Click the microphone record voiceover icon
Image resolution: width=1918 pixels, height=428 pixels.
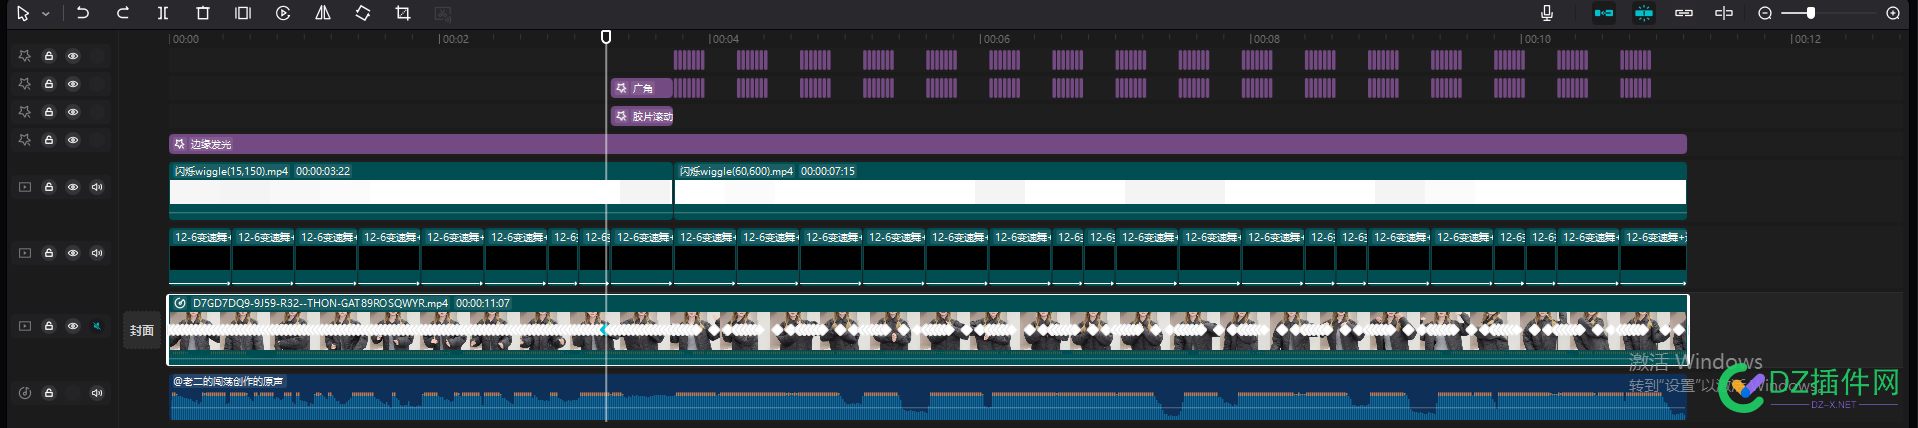(1547, 13)
